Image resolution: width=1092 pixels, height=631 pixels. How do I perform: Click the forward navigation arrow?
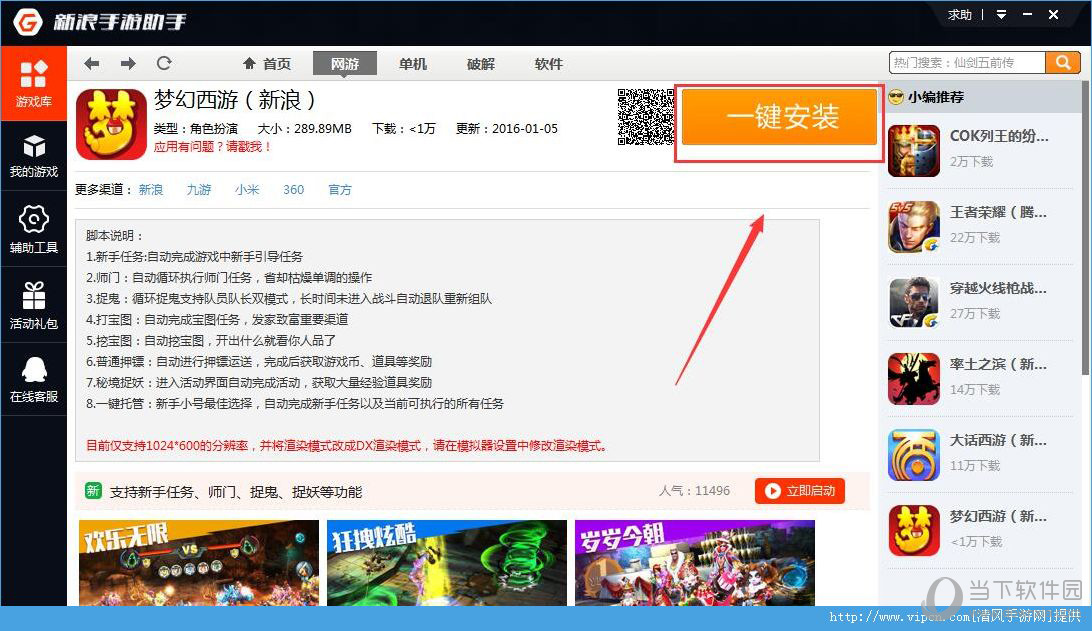click(x=127, y=63)
